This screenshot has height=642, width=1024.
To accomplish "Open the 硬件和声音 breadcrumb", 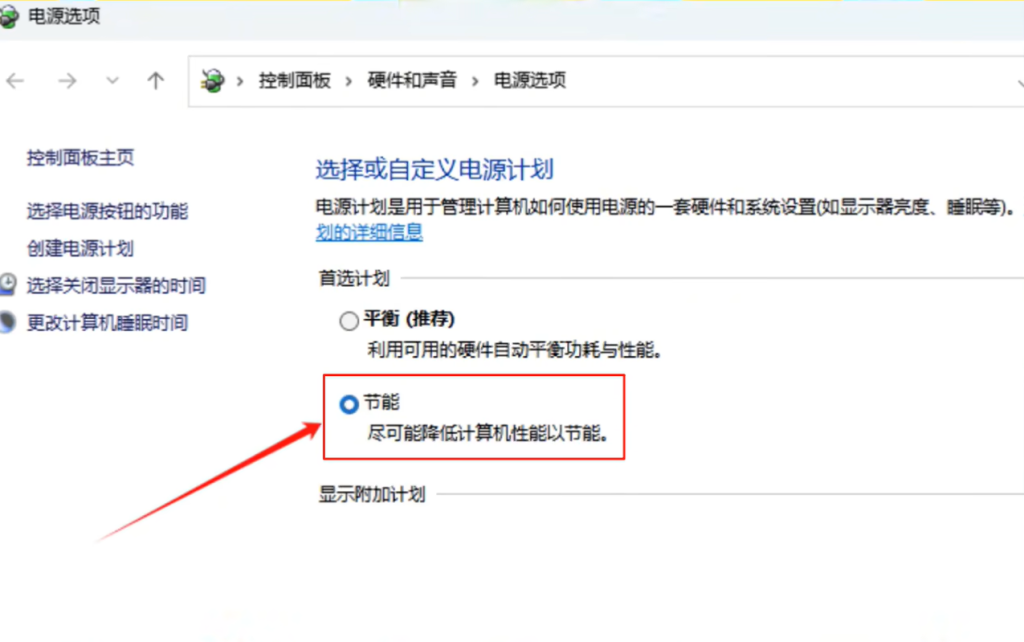I will point(411,80).
